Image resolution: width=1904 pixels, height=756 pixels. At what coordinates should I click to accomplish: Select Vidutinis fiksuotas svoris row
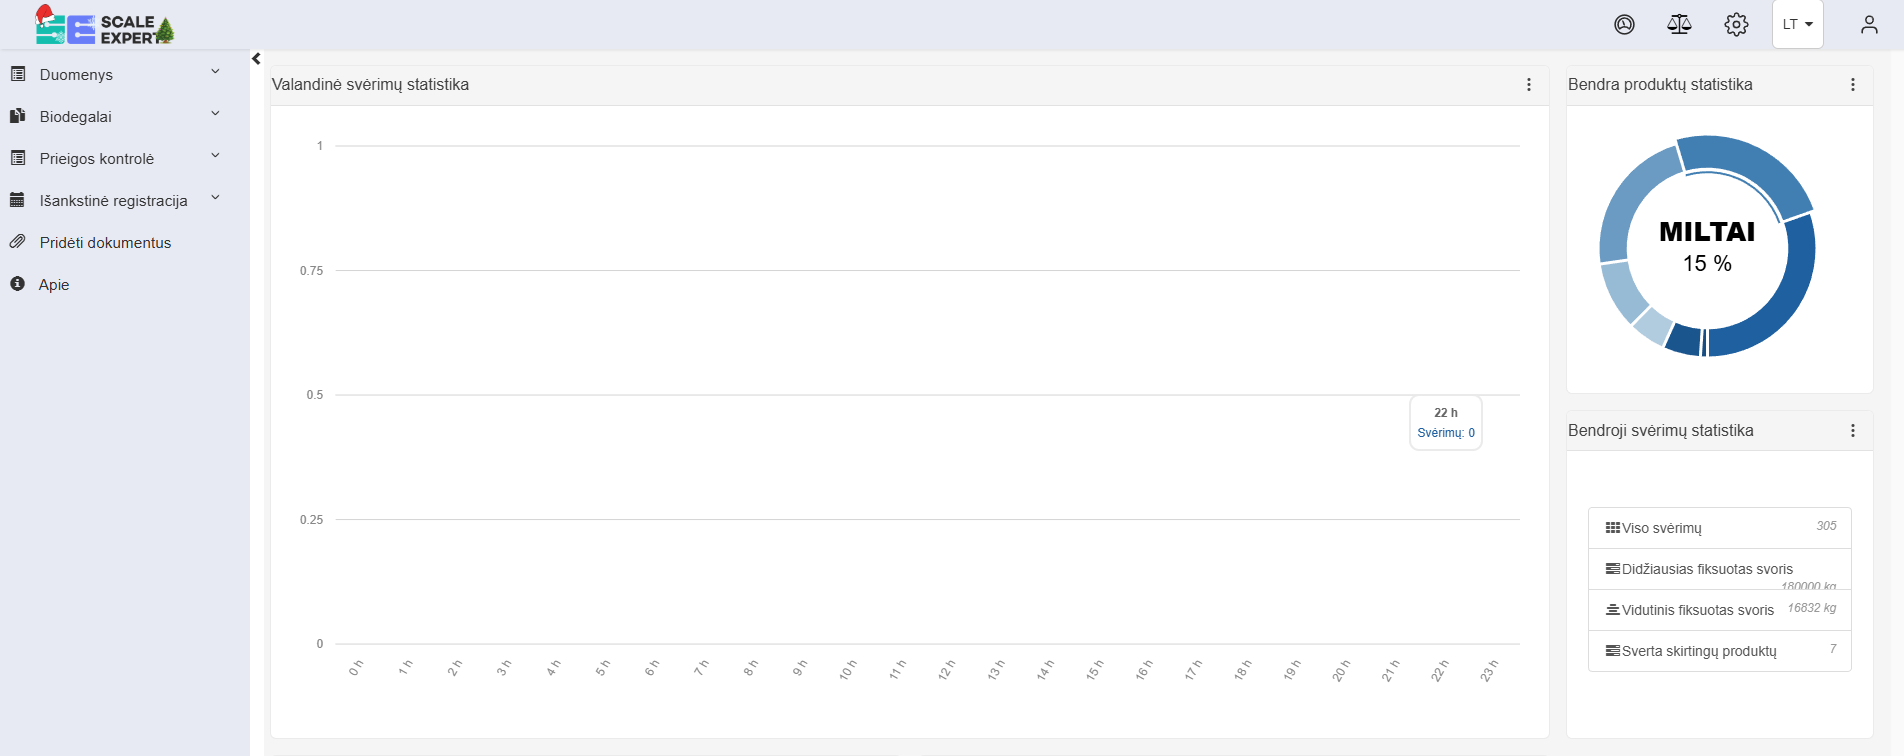pos(1719,610)
